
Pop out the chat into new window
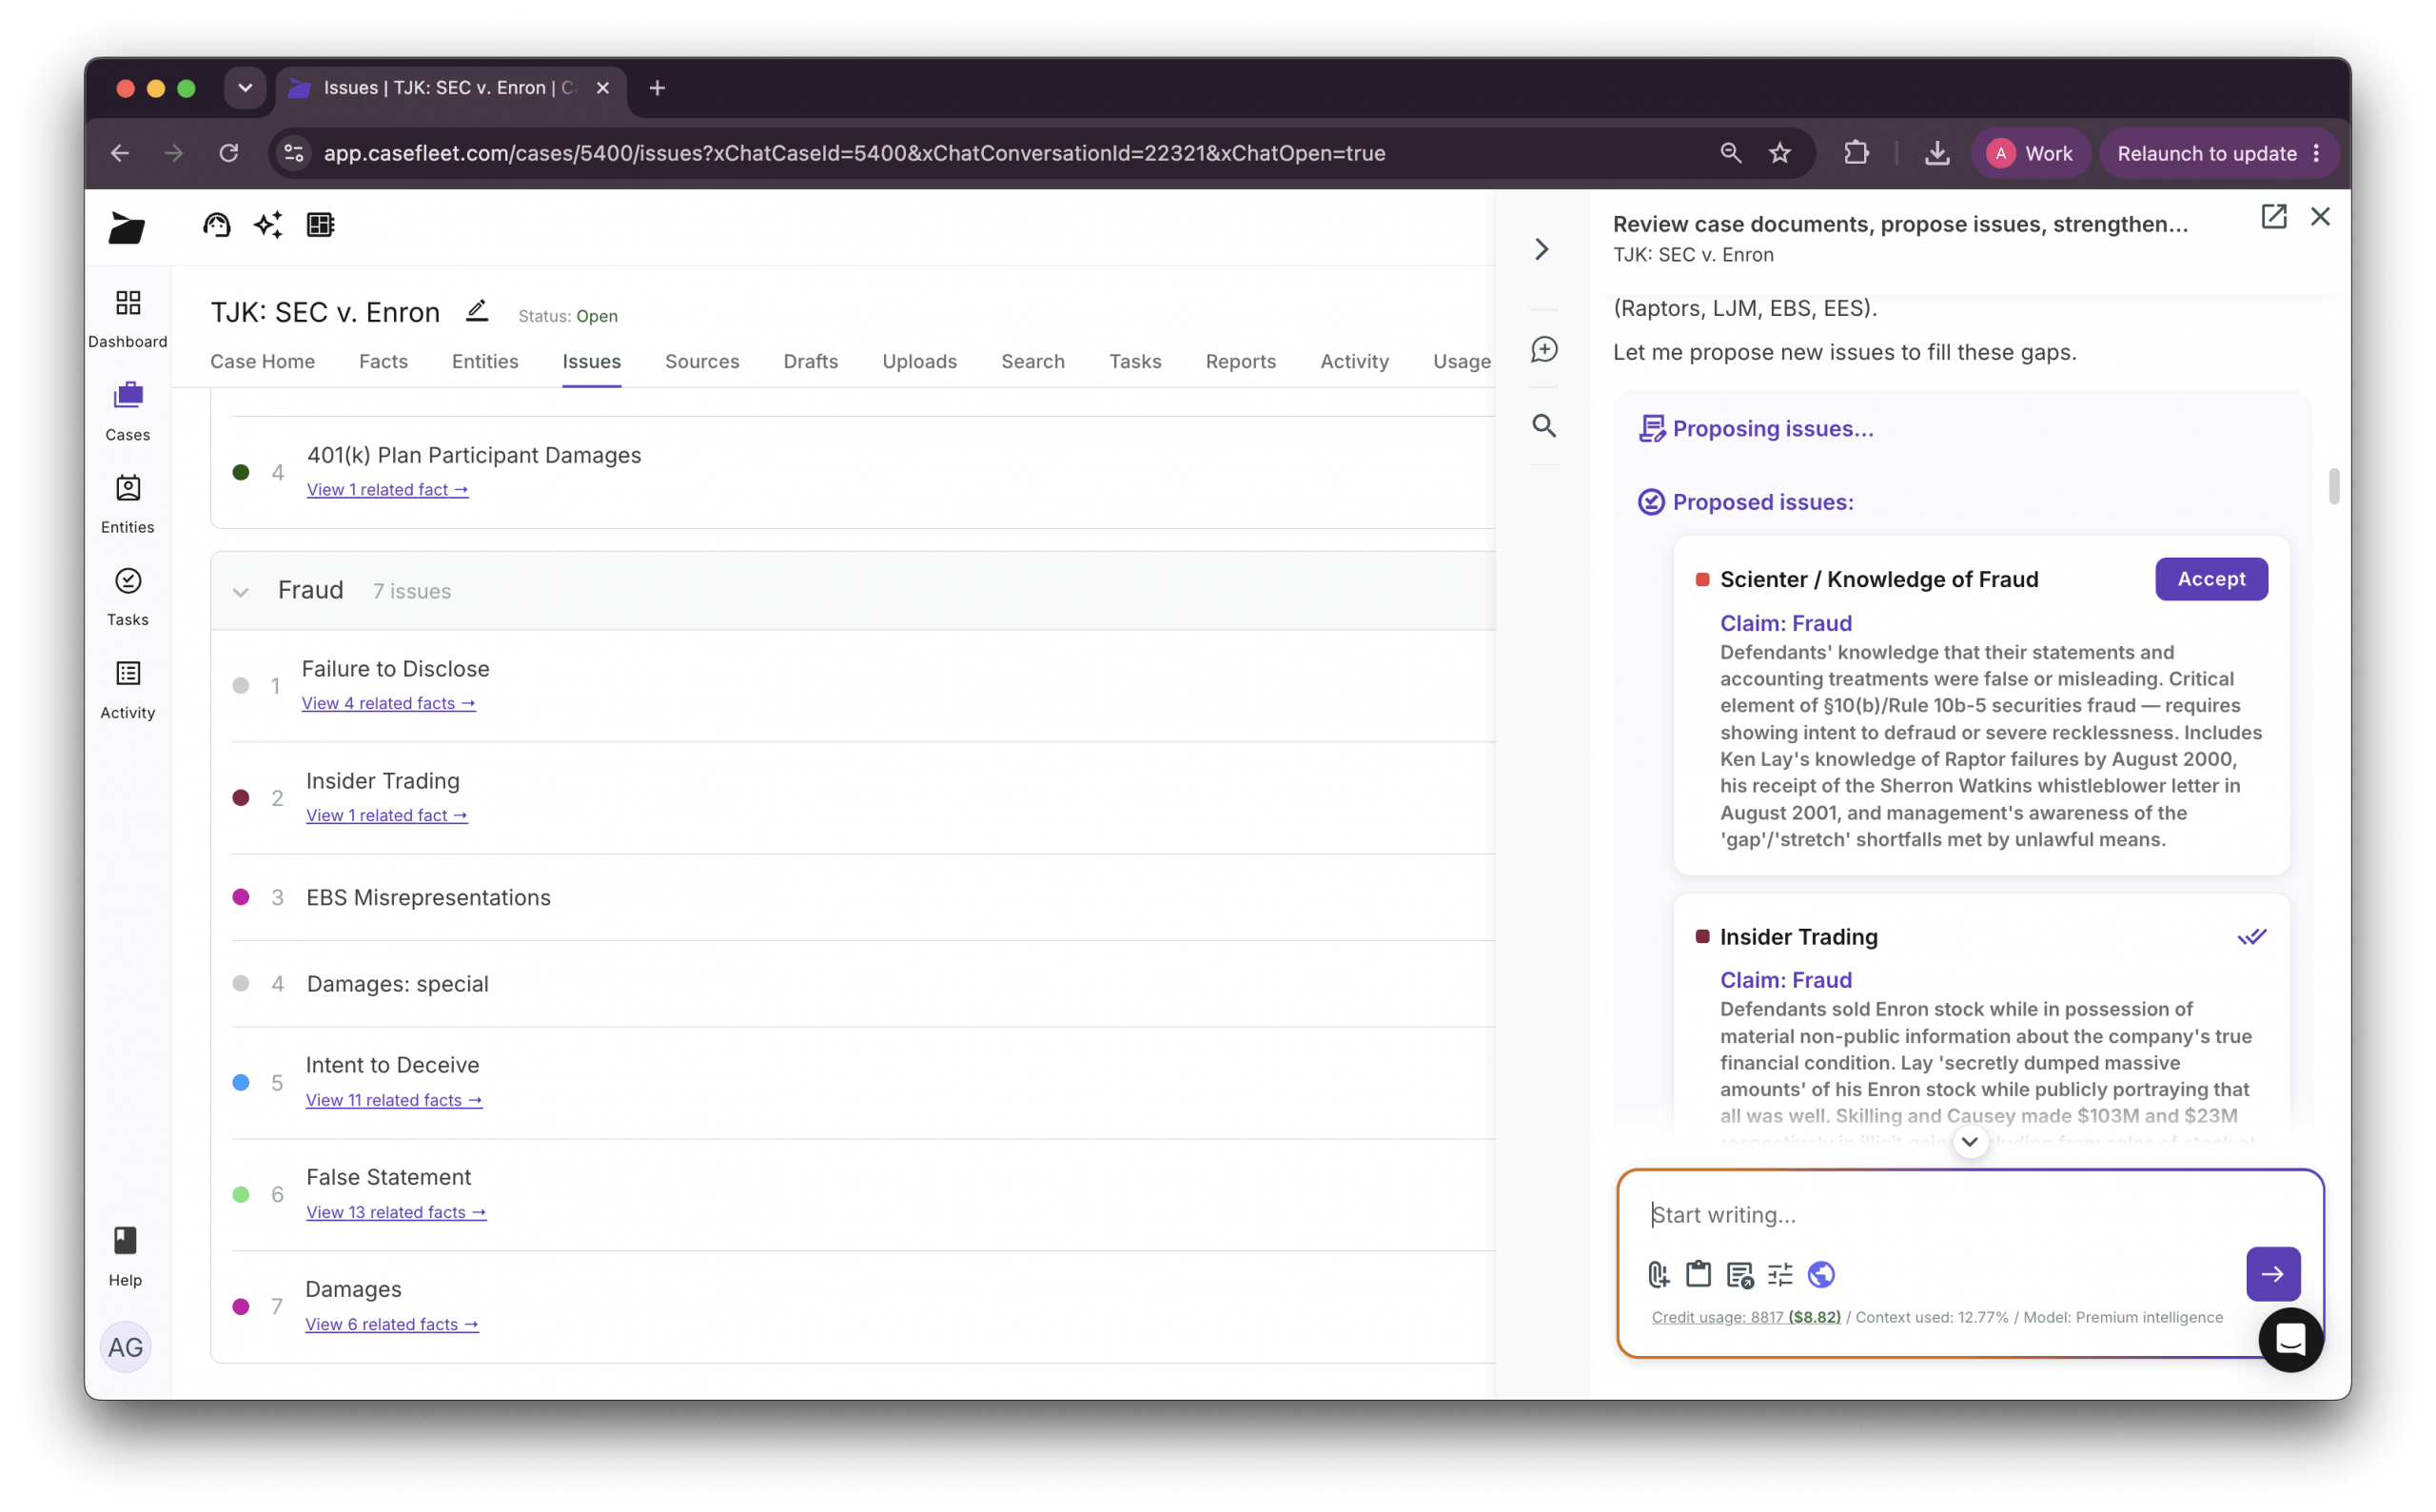2274,217
